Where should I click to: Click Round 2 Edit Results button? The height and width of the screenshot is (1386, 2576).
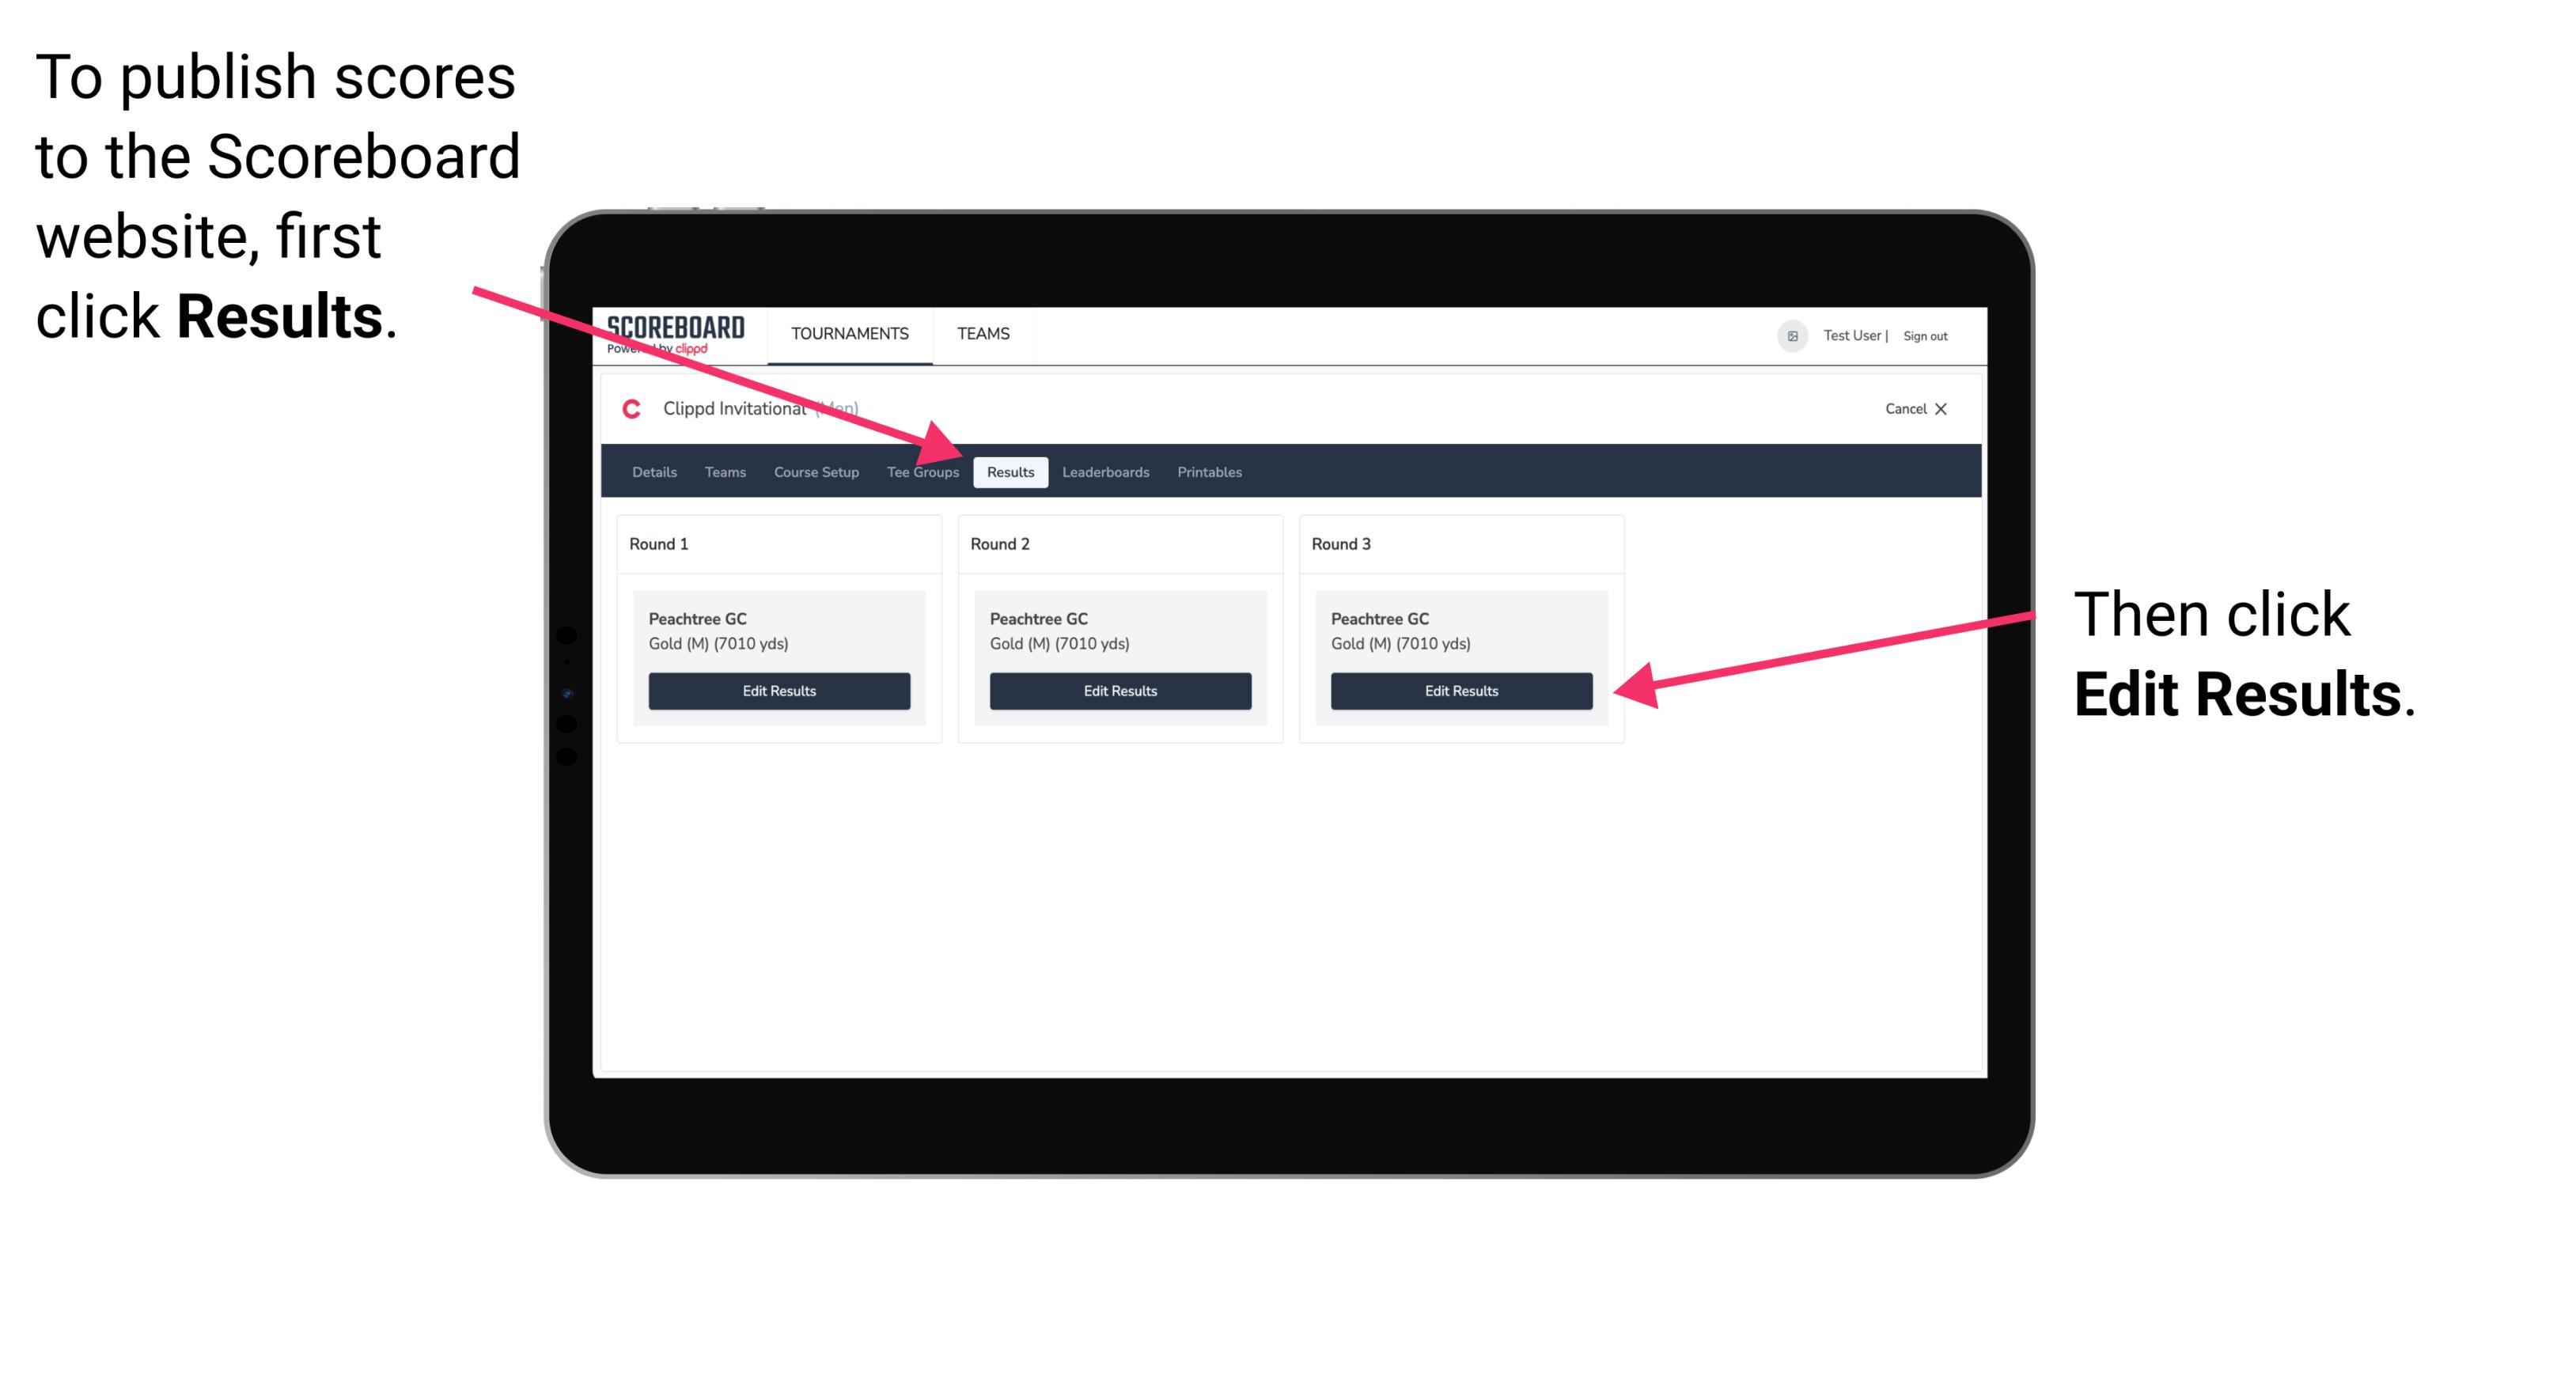(1122, 691)
